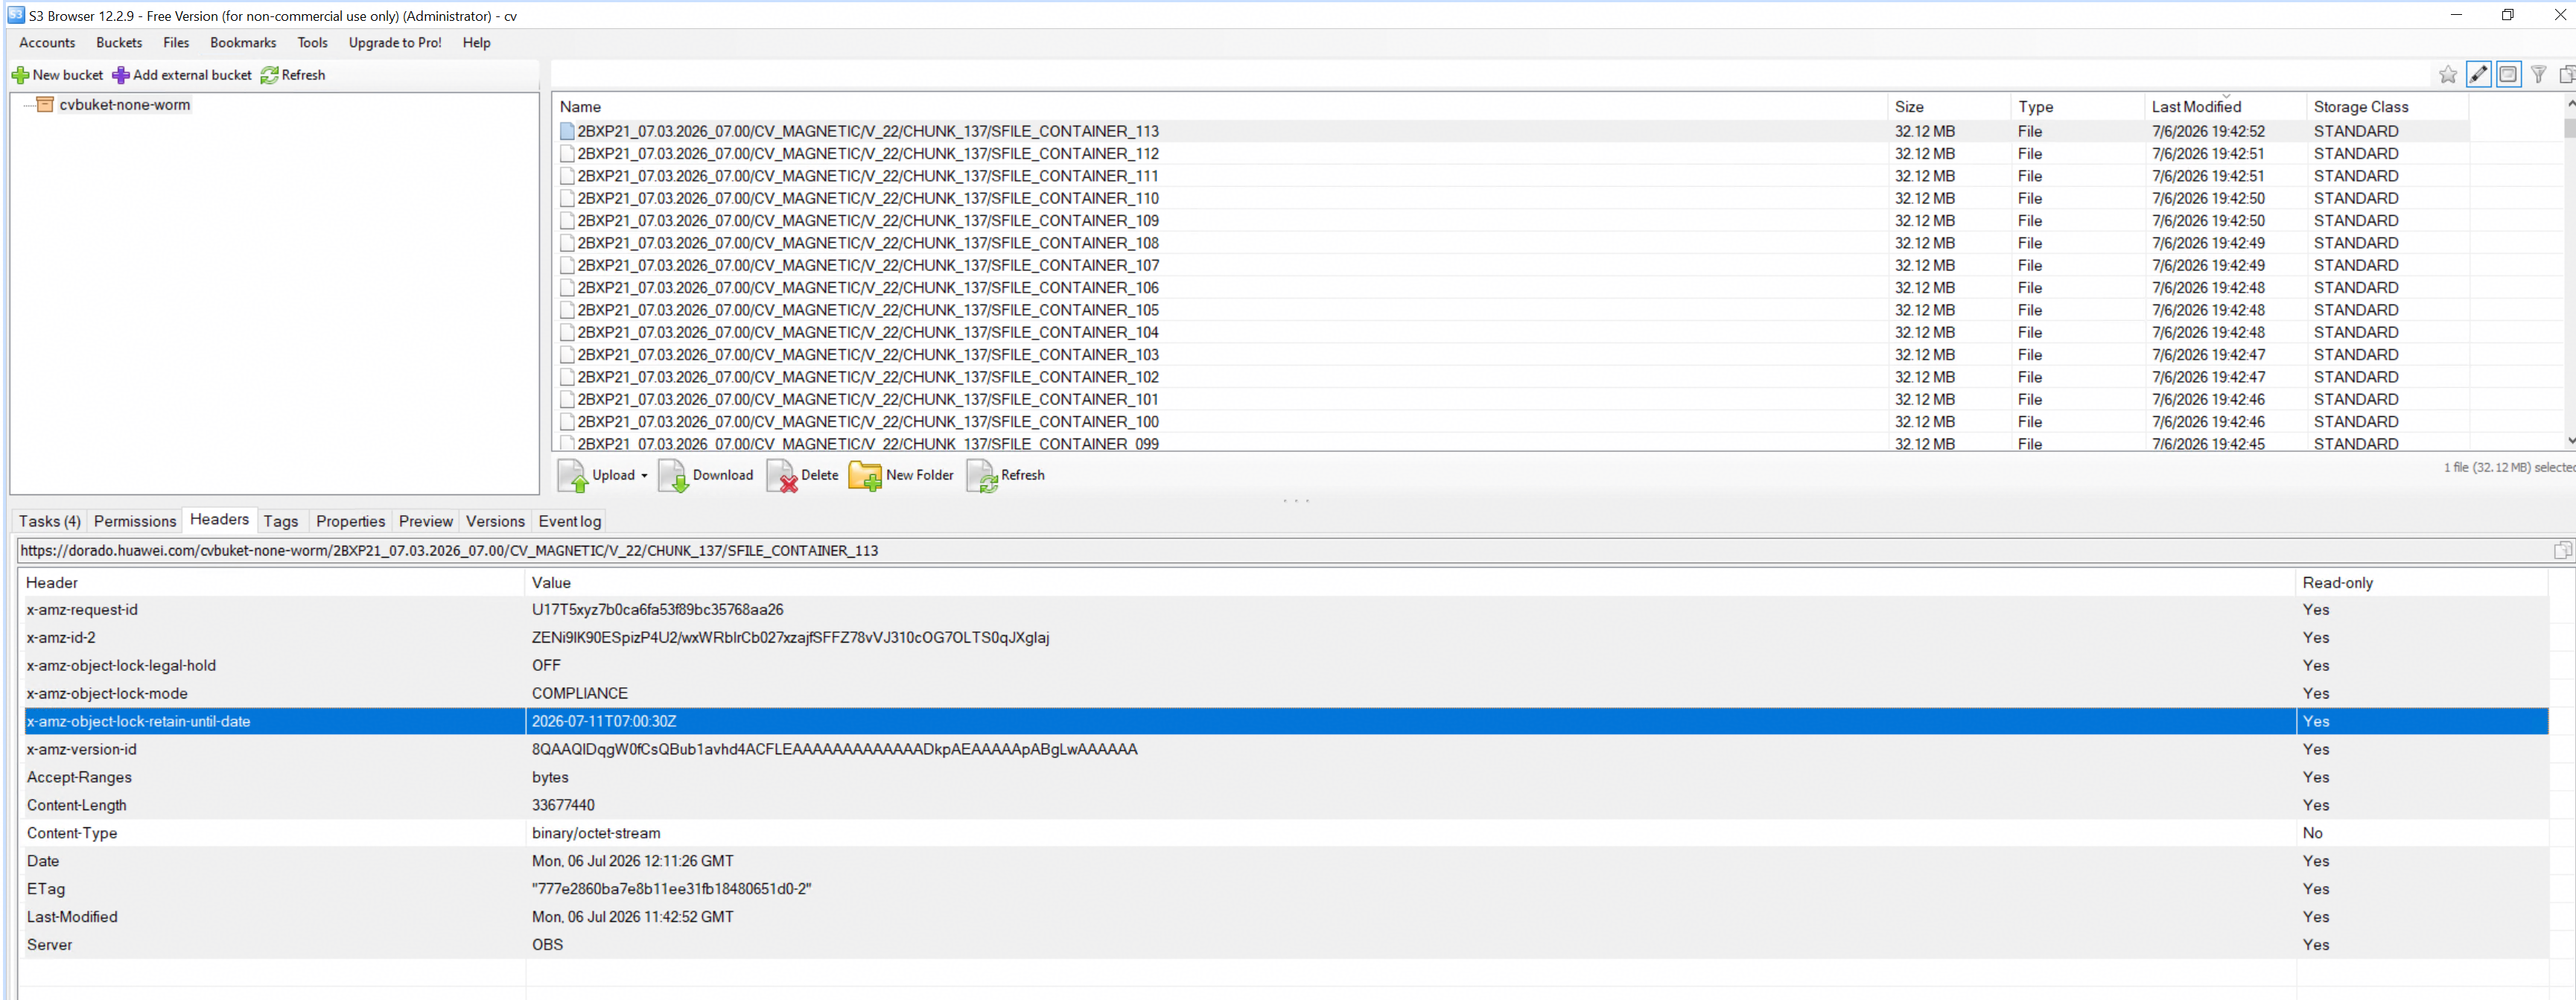Image resolution: width=2576 pixels, height=1000 pixels.
Task: Select file icon for SFILE_CONTAINER_106
Action: pos(567,288)
